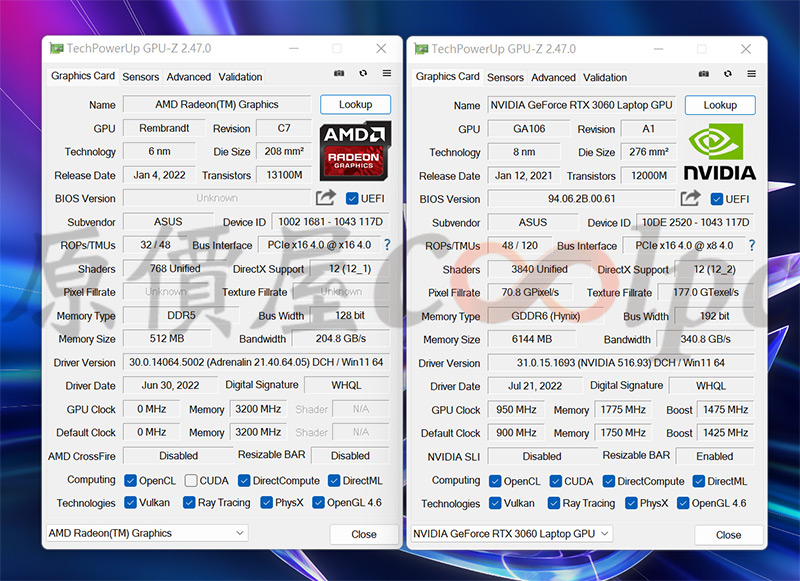Click the Name field showing AMD Radeon(TM) Graphics
This screenshot has height=581, width=800.
pyautogui.click(x=217, y=105)
